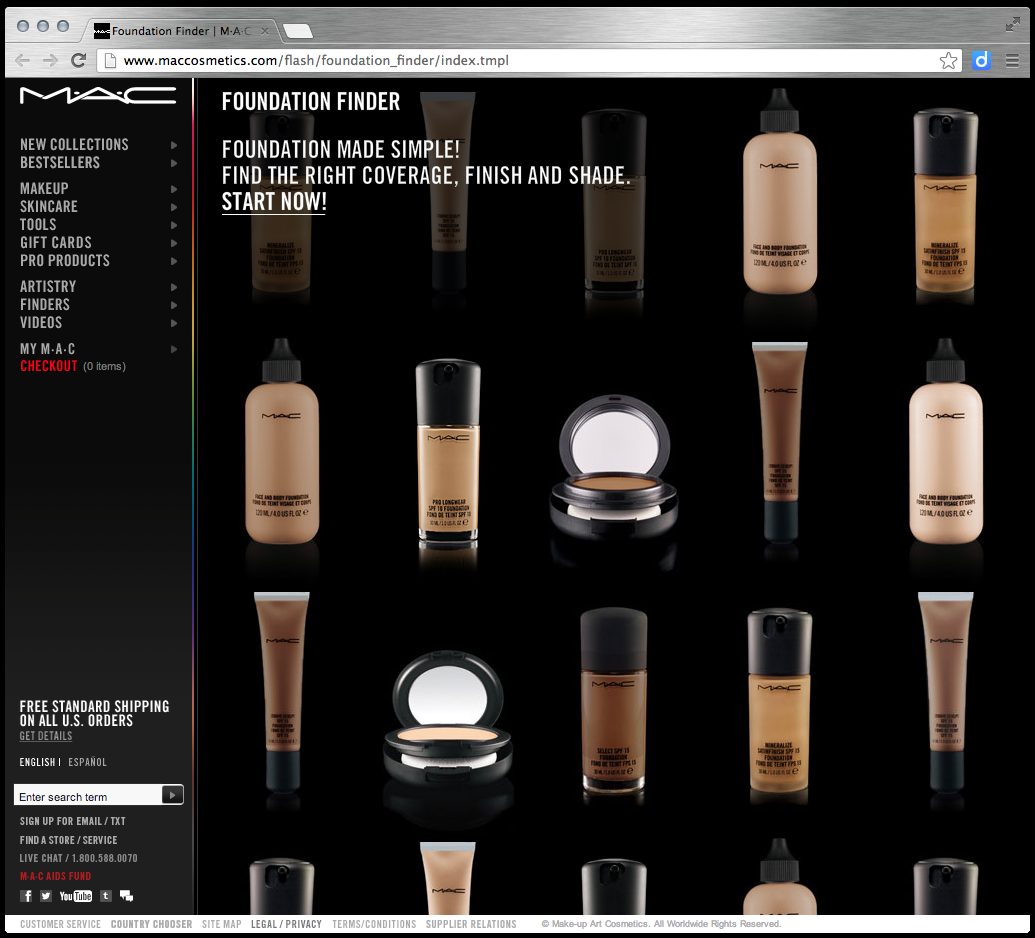Click the browser address bar URL
This screenshot has height=938, width=1035.
pyautogui.click(x=316, y=61)
